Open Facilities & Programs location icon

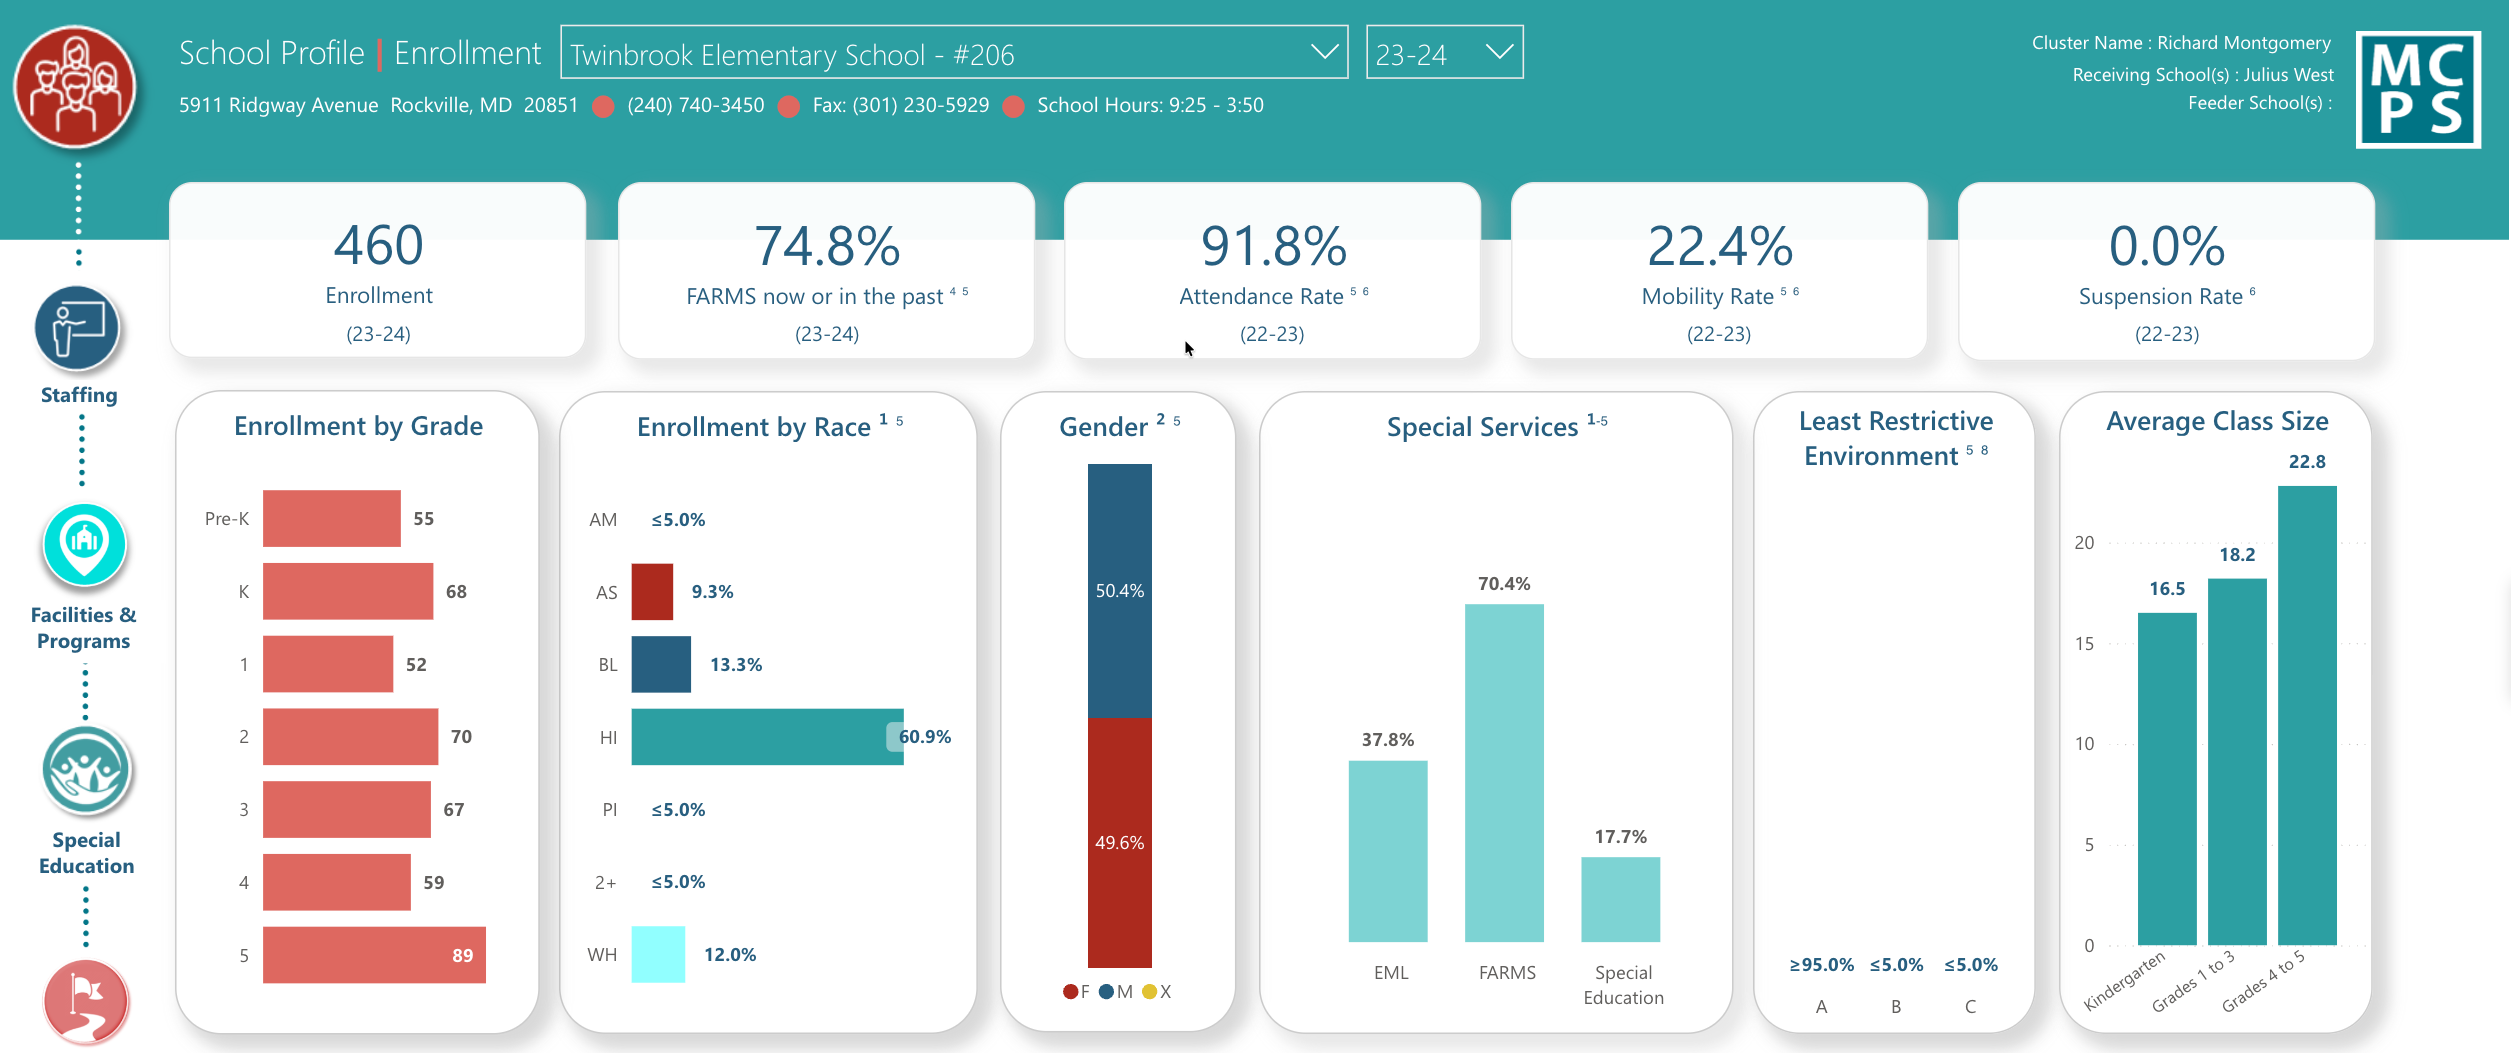click(x=84, y=544)
